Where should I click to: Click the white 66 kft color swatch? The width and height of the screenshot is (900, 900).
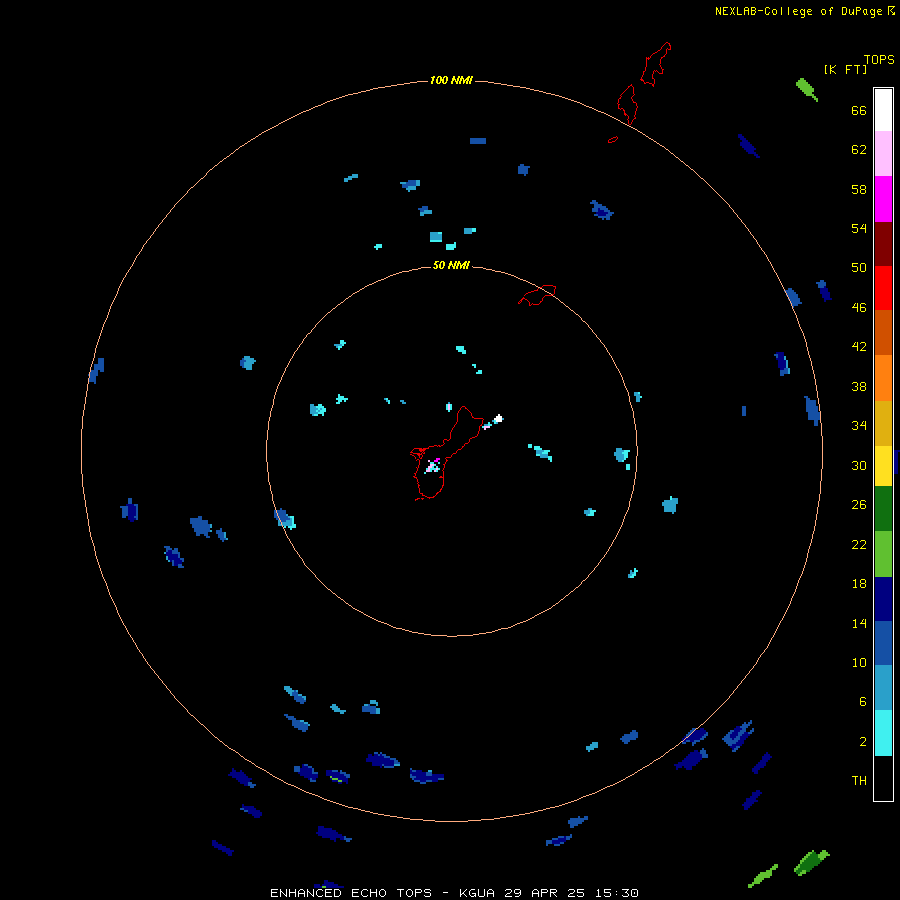click(883, 110)
